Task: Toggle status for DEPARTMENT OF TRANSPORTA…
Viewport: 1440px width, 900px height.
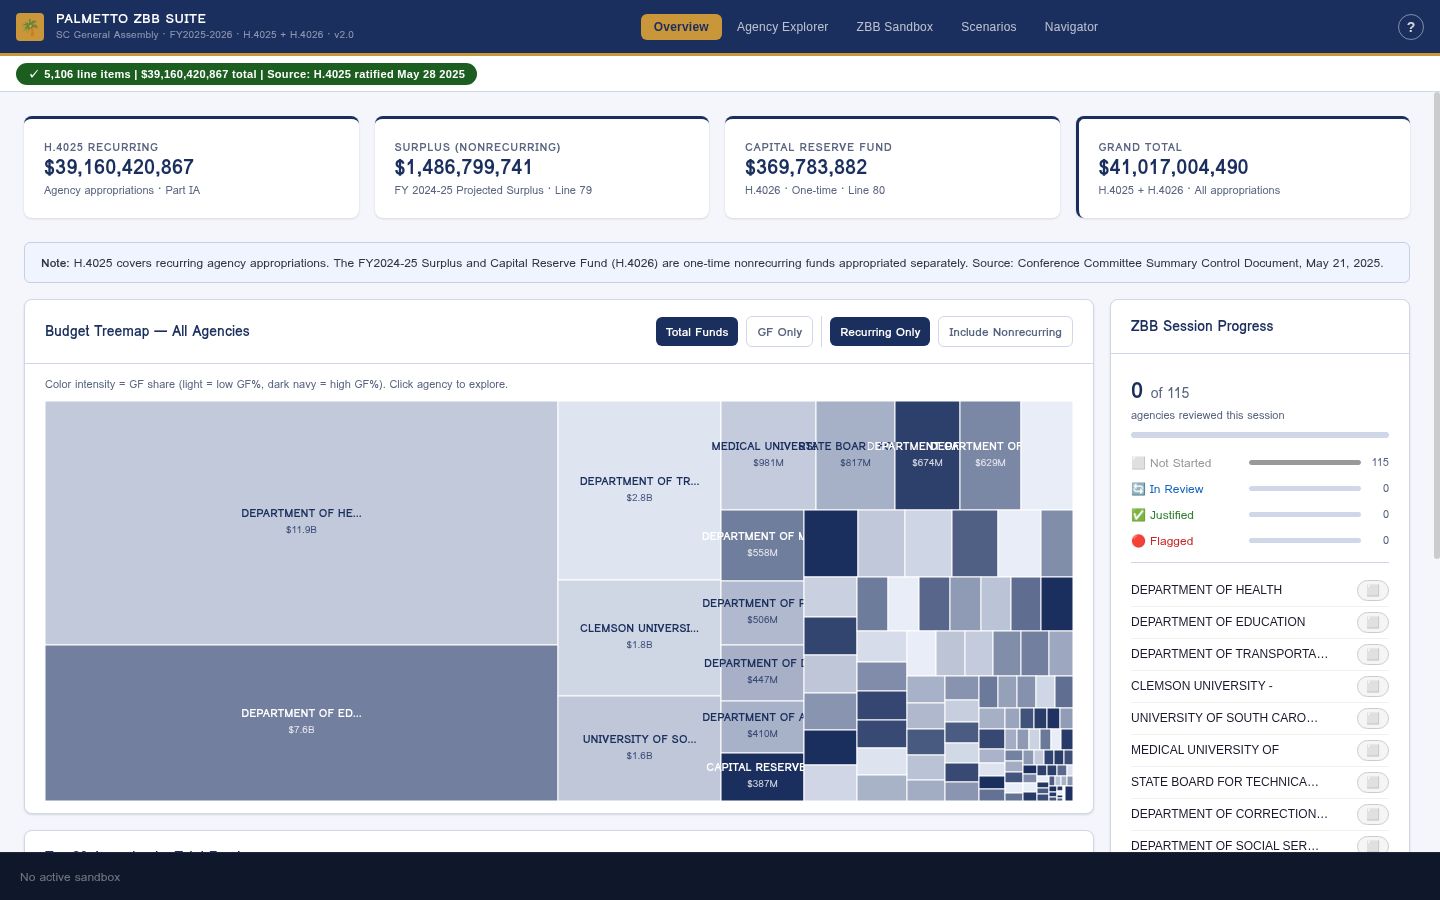Action: point(1373,654)
